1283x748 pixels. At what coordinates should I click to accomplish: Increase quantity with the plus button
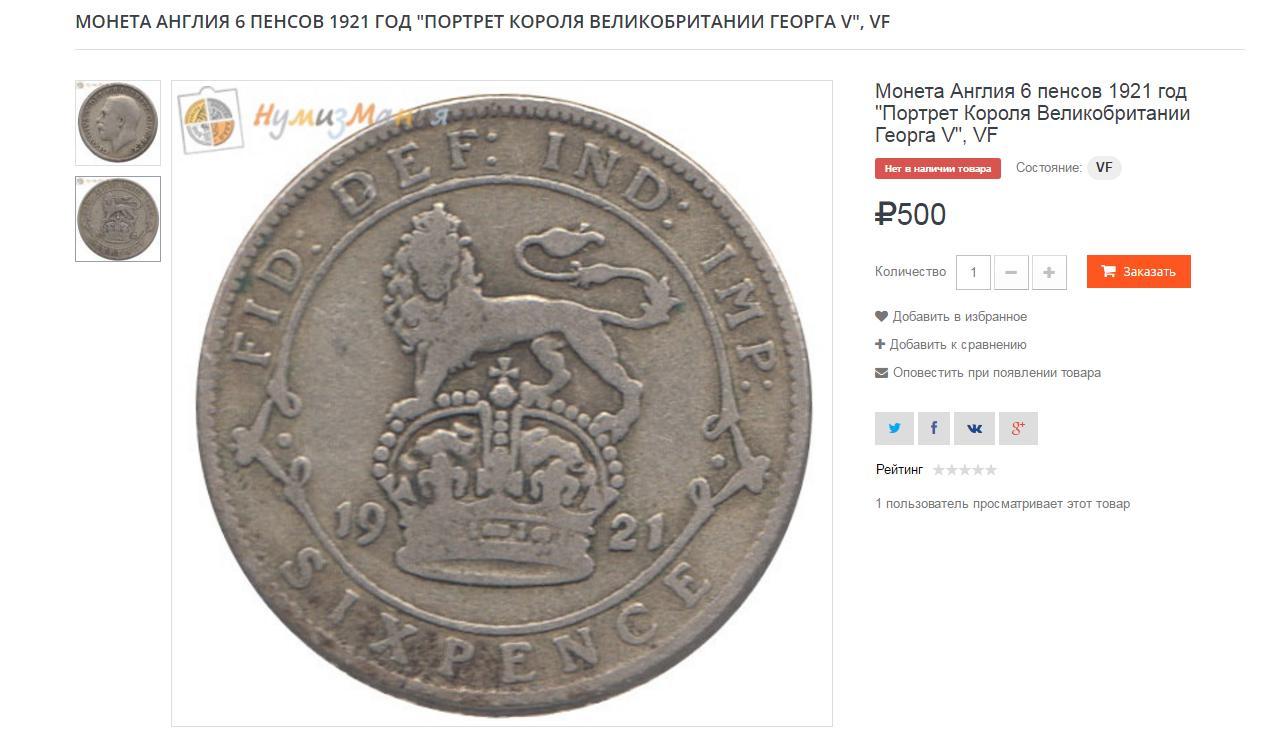click(1049, 272)
